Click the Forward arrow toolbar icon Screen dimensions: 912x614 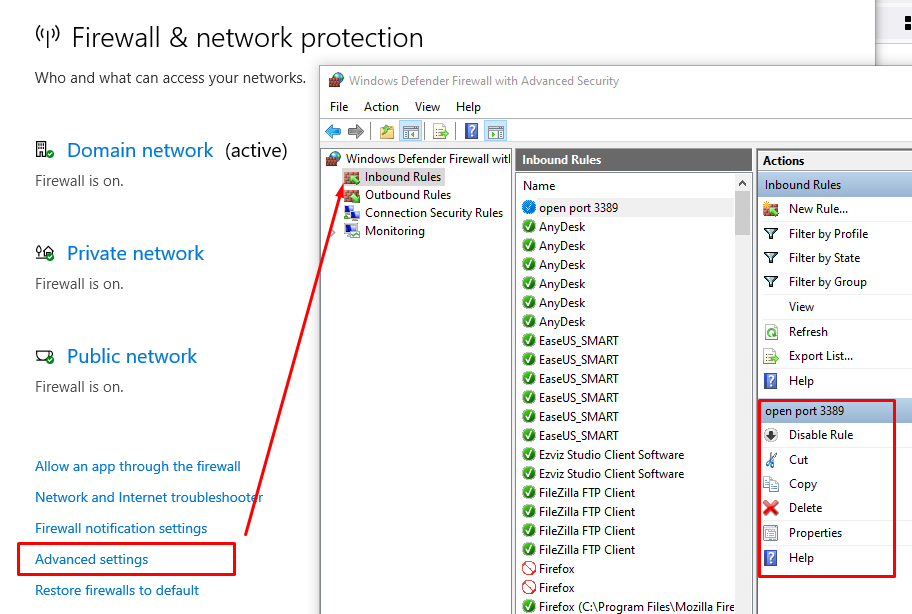click(356, 131)
